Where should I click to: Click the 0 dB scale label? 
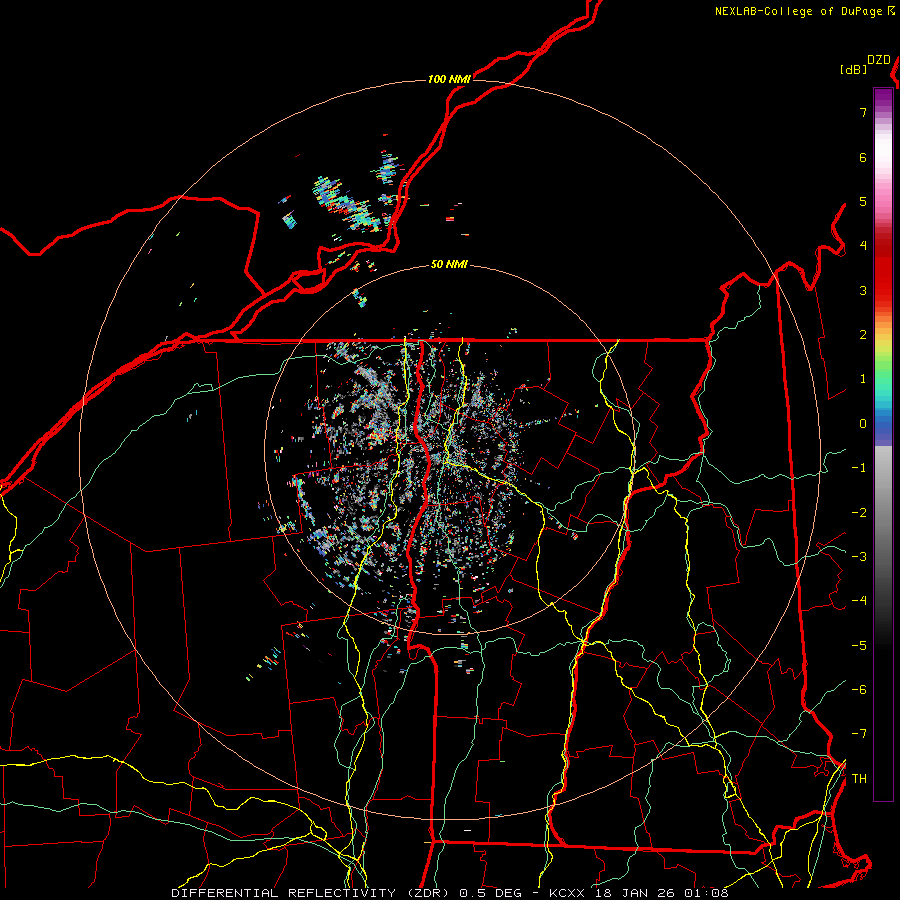tap(863, 424)
